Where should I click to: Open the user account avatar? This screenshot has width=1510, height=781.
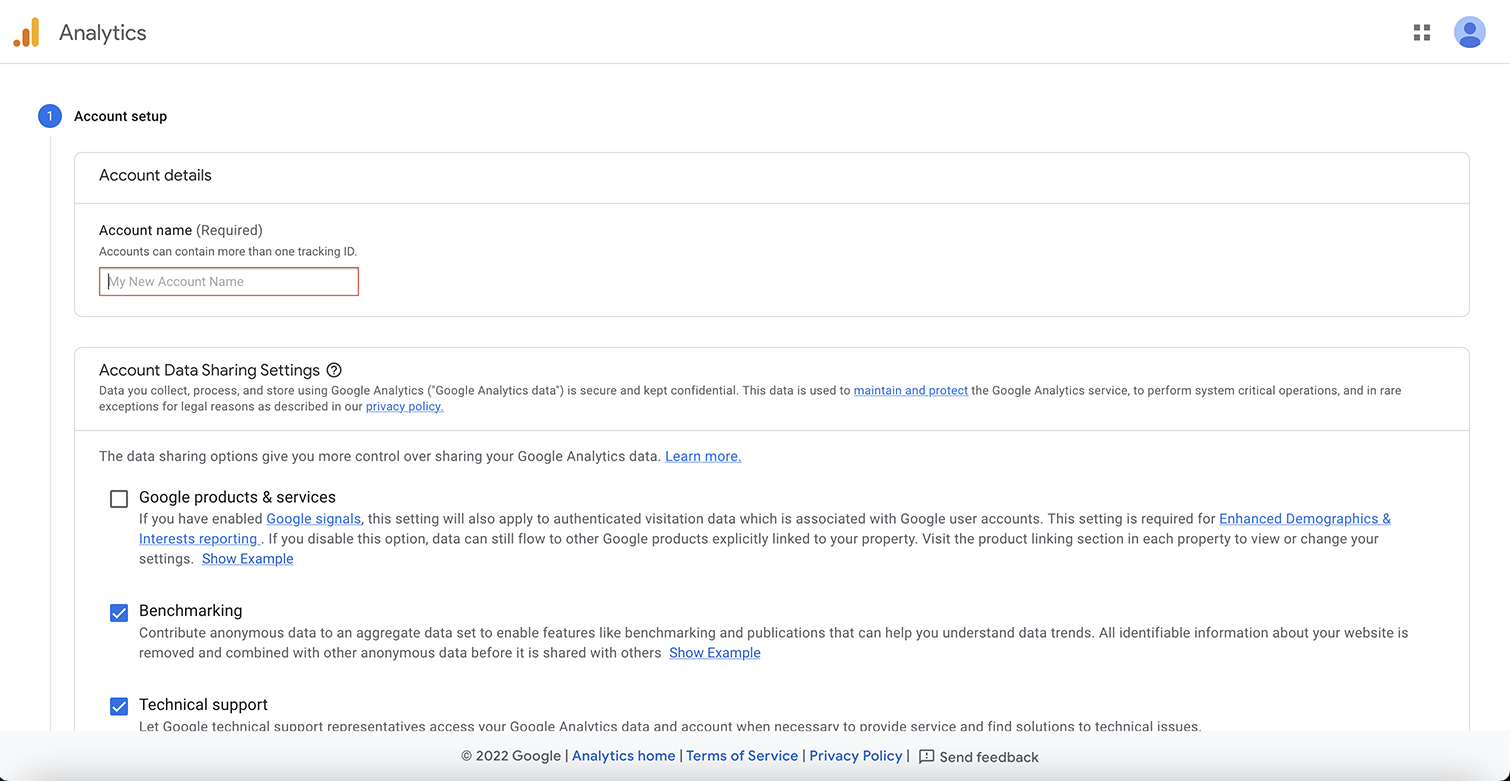coord(1469,33)
